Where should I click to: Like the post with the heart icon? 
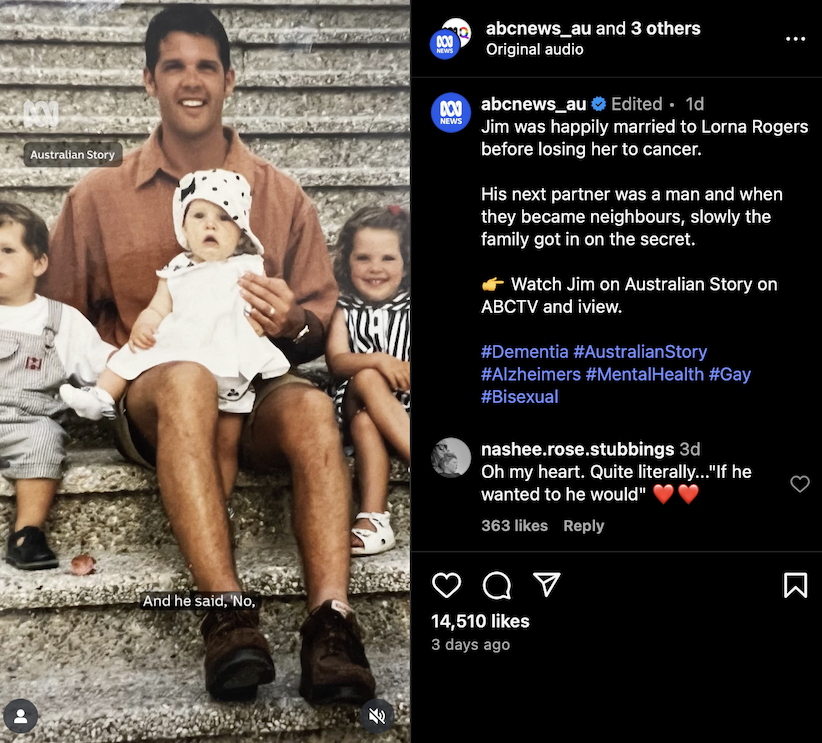click(x=446, y=585)
